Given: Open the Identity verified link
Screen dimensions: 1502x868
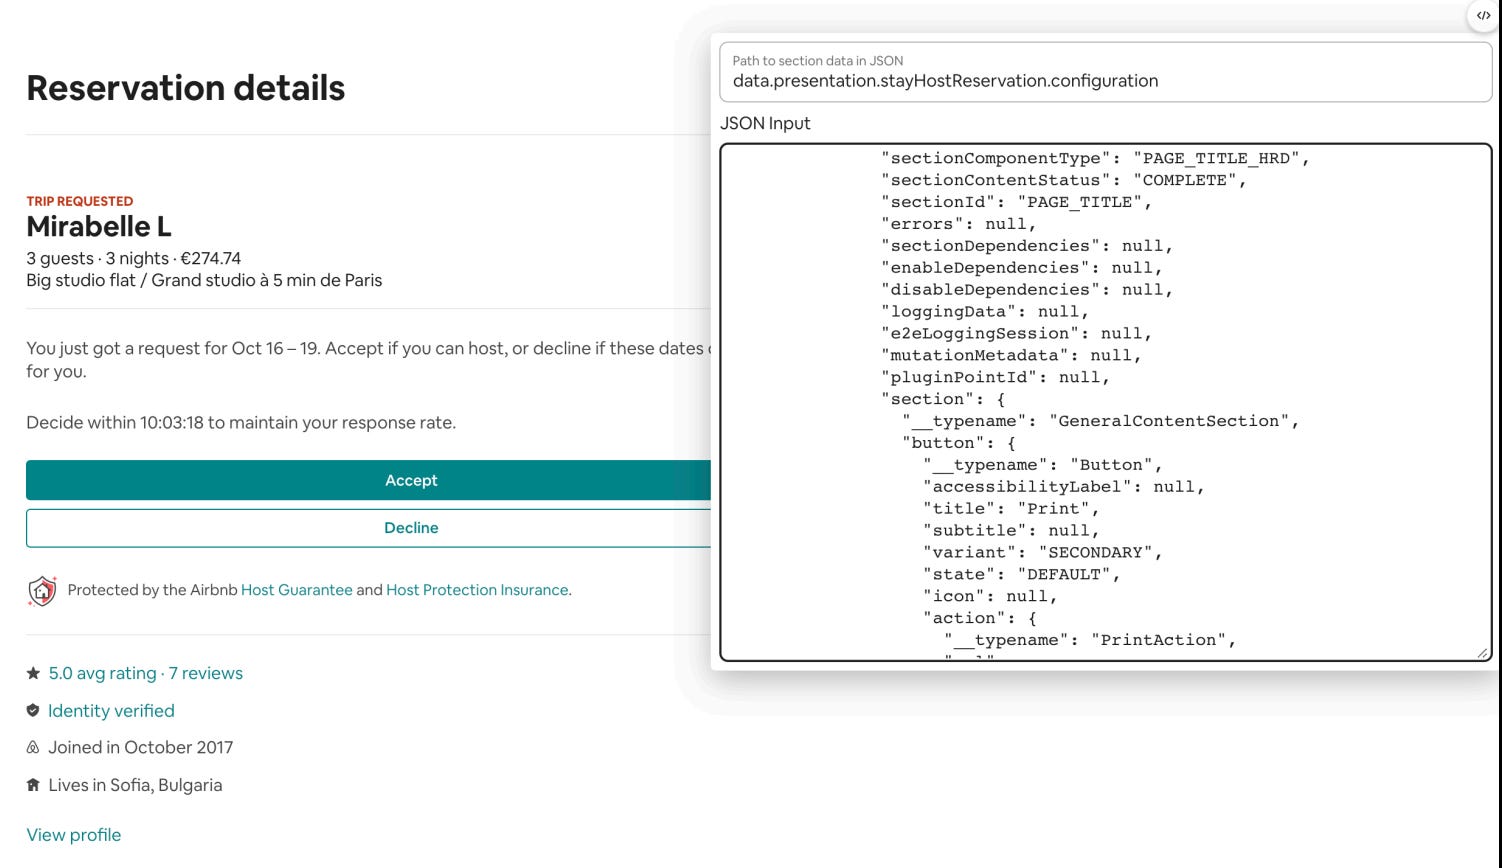Looking at the screenshot, I should (111, 711).
